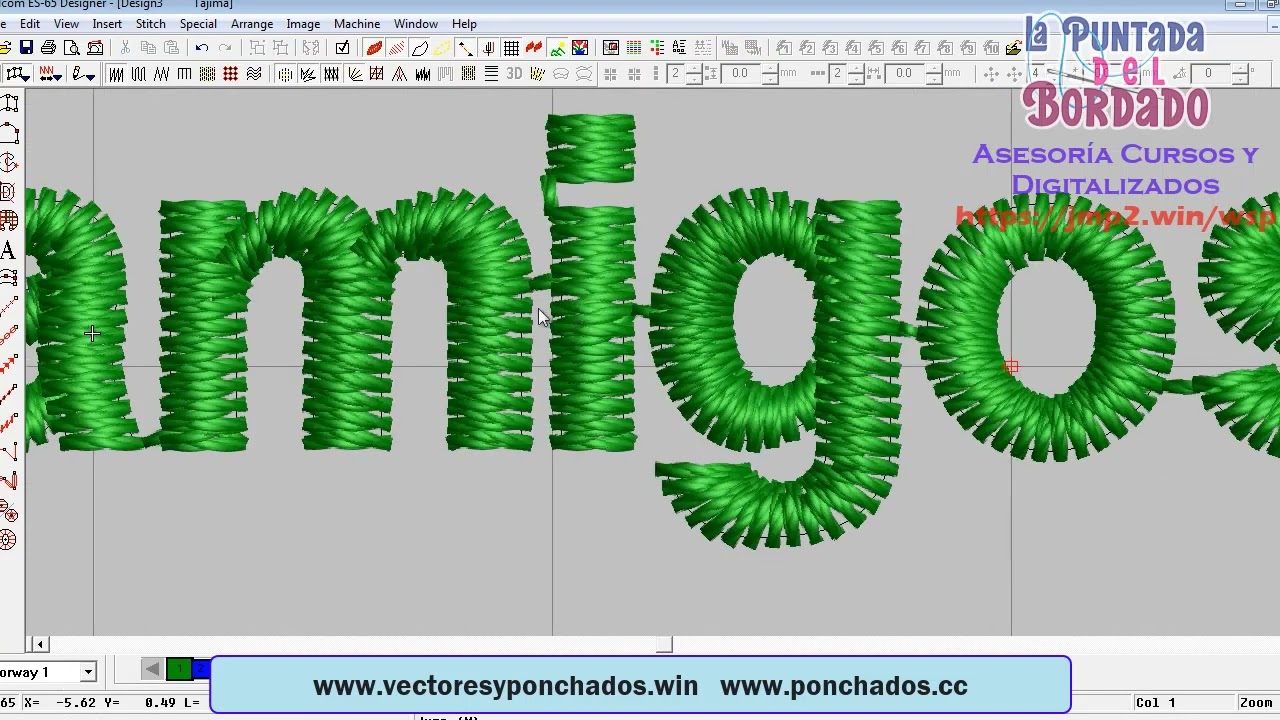1280x720 pixels.
Task: Toggle show connectors icon
Action: [x=465, y=48]
